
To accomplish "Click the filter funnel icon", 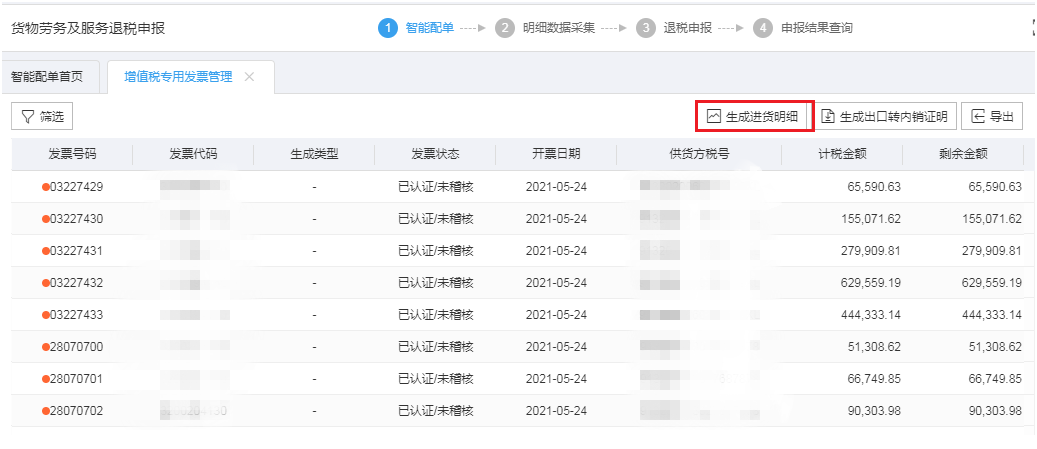I will [x=26, y=117].
